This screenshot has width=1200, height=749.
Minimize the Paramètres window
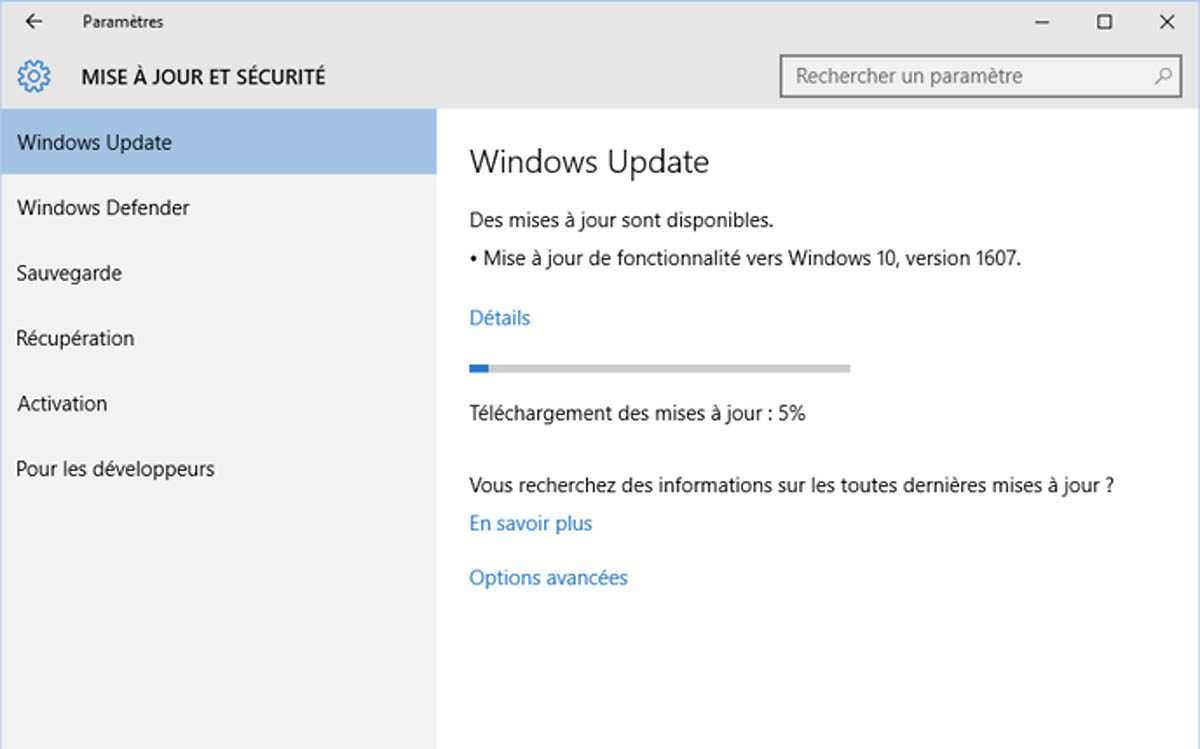[x=1042, y=21]
